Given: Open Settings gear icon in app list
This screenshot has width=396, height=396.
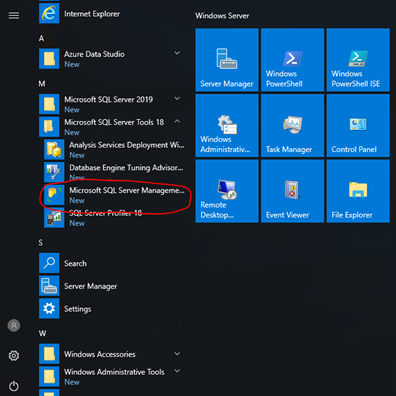Looking at the screenshot, I should (49, 308).
